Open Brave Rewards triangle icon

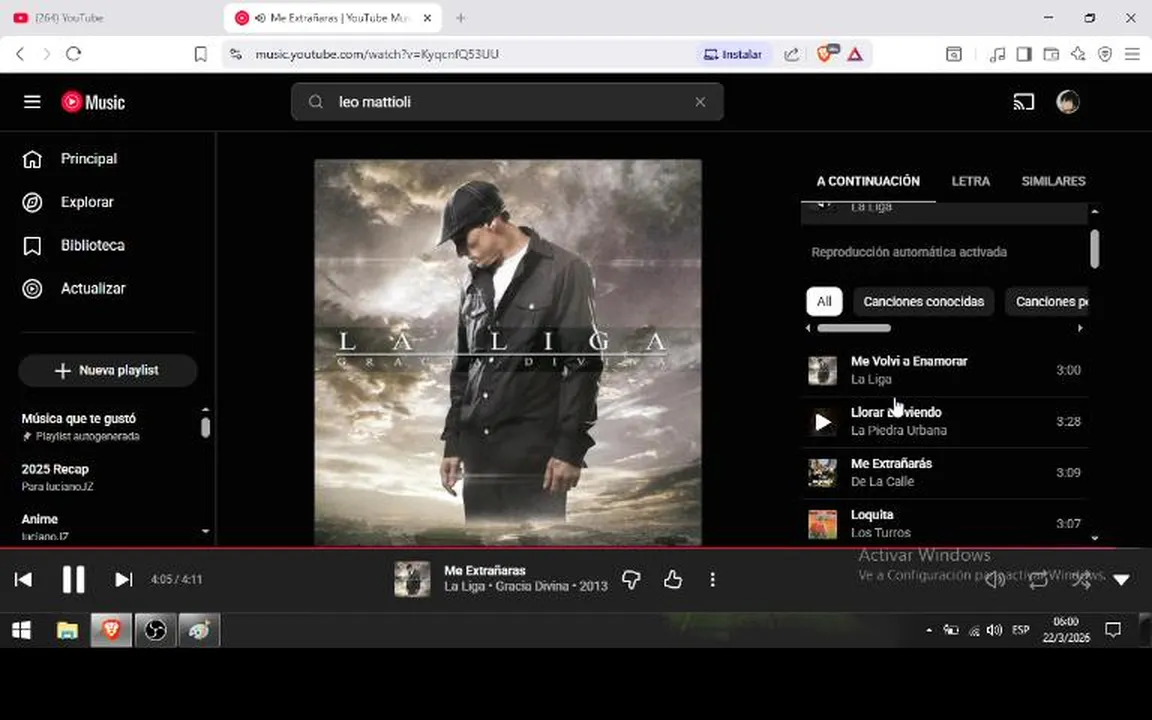coord(855,54)
